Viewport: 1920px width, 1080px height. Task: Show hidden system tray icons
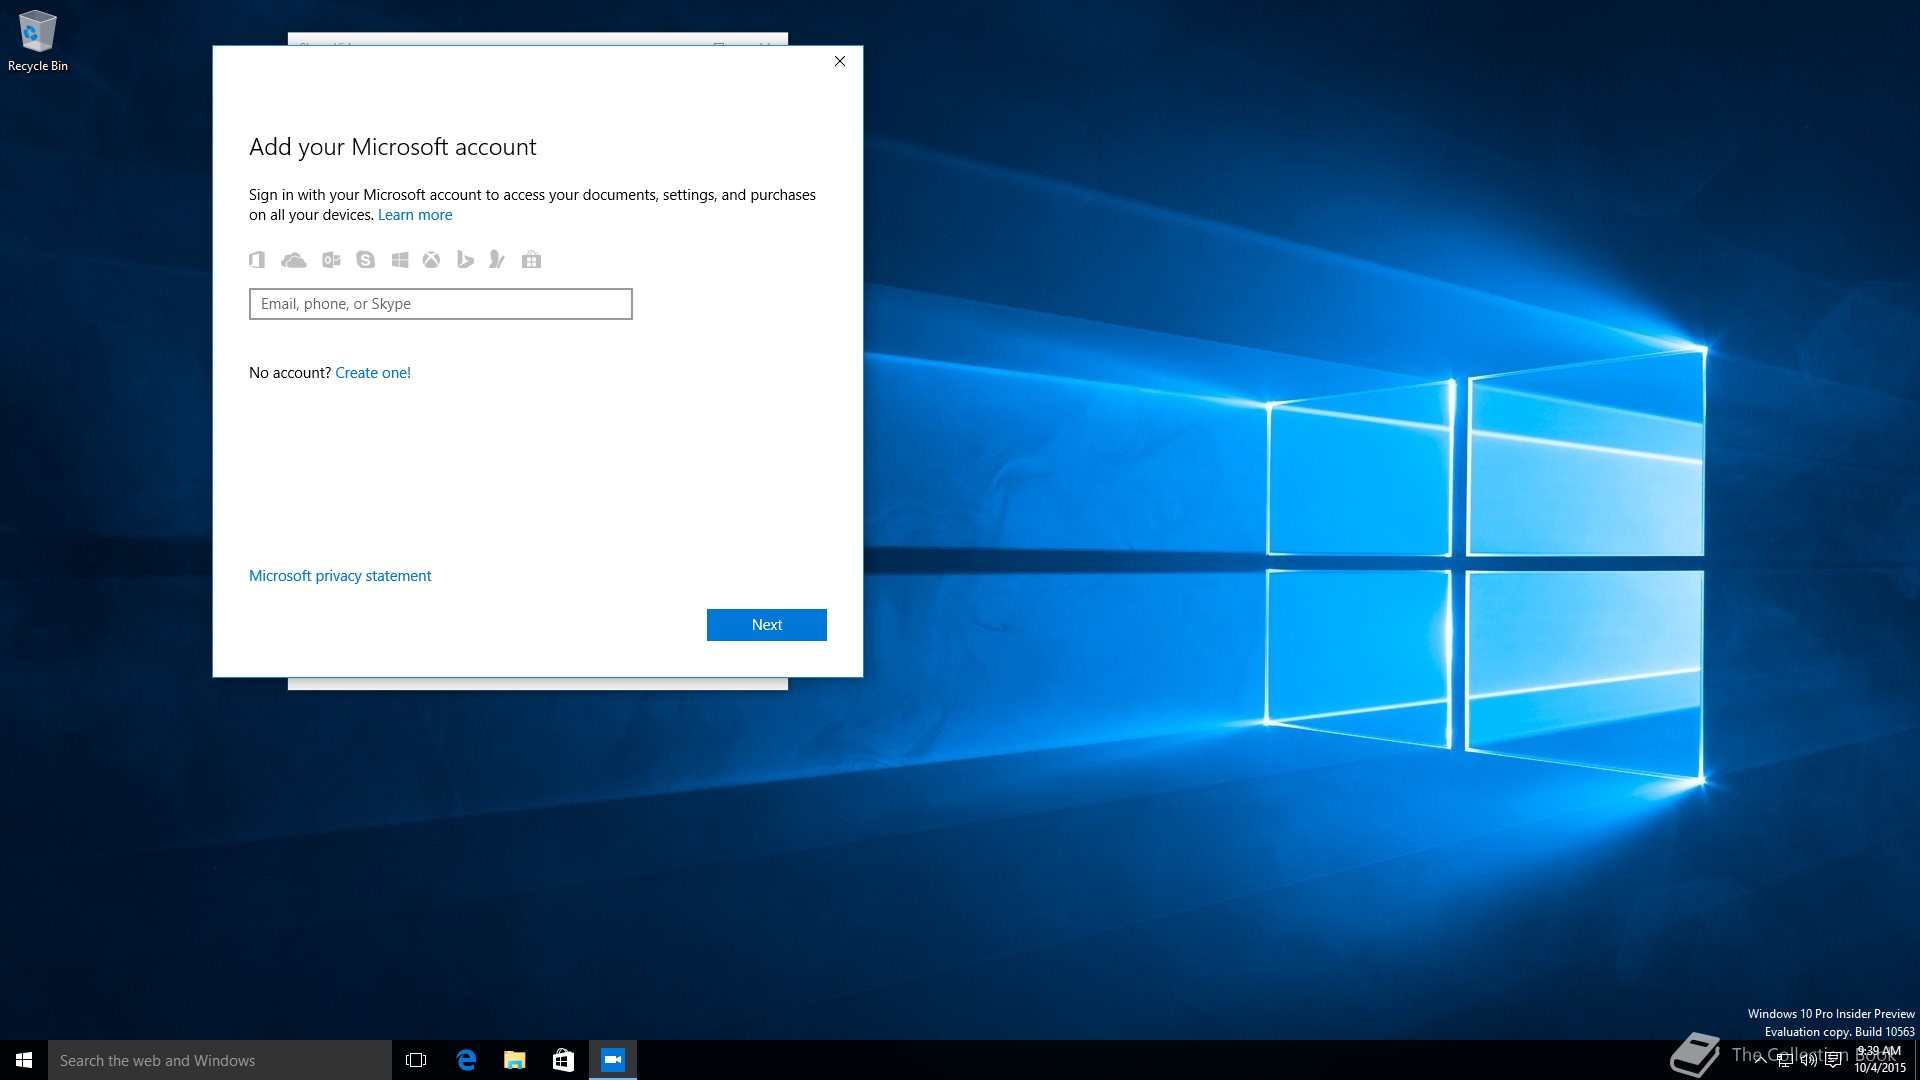tap(1760, 1060)
